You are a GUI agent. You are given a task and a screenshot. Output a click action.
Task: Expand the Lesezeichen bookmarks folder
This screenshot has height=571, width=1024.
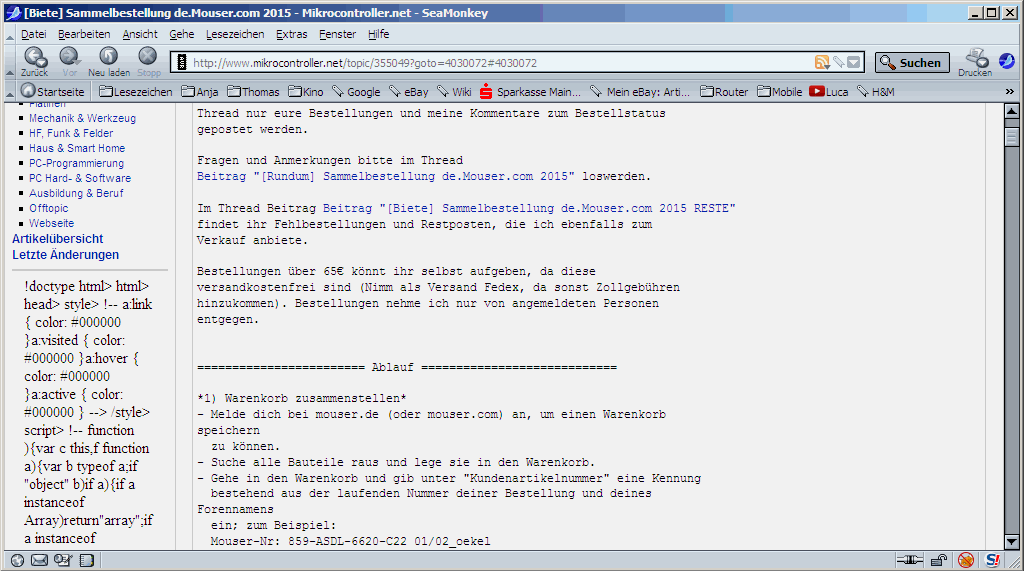[136, 91]
